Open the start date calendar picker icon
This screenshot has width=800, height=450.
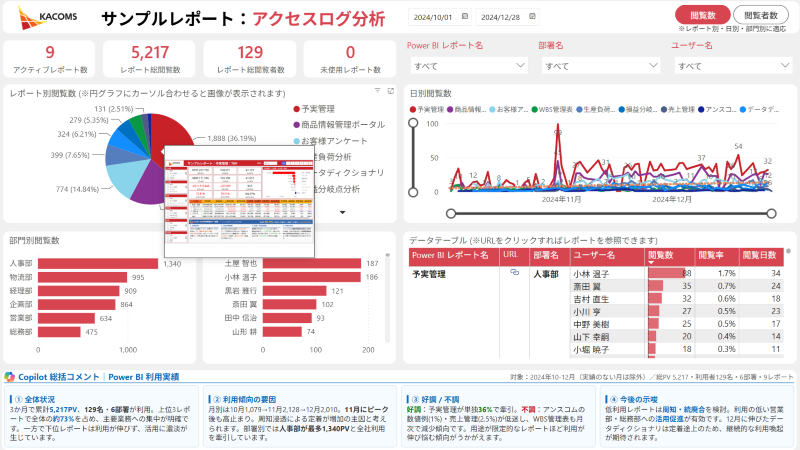[465, 16]
